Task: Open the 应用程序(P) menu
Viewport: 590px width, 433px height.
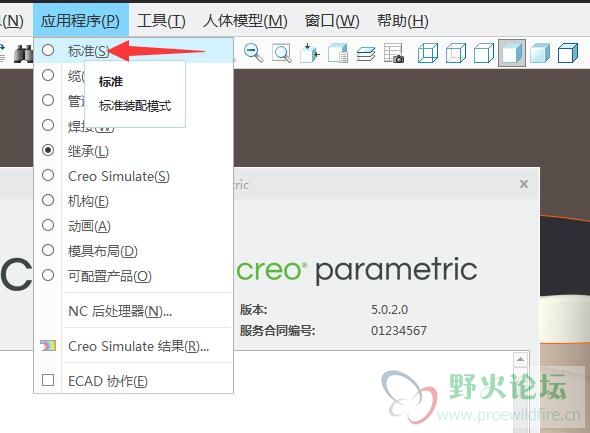Action: click(80, 20)
